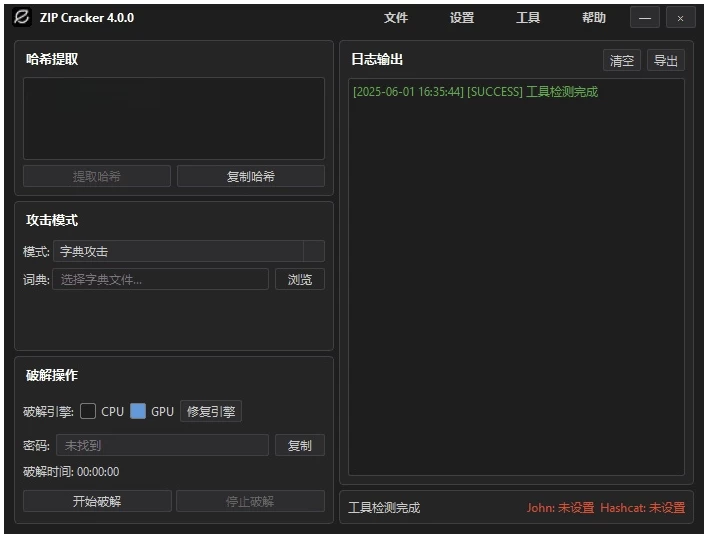Viewport: 708px width, 538px height.
Task: Open the 模式 dropdown showing 字典攻击
Action: click(189, 251)
